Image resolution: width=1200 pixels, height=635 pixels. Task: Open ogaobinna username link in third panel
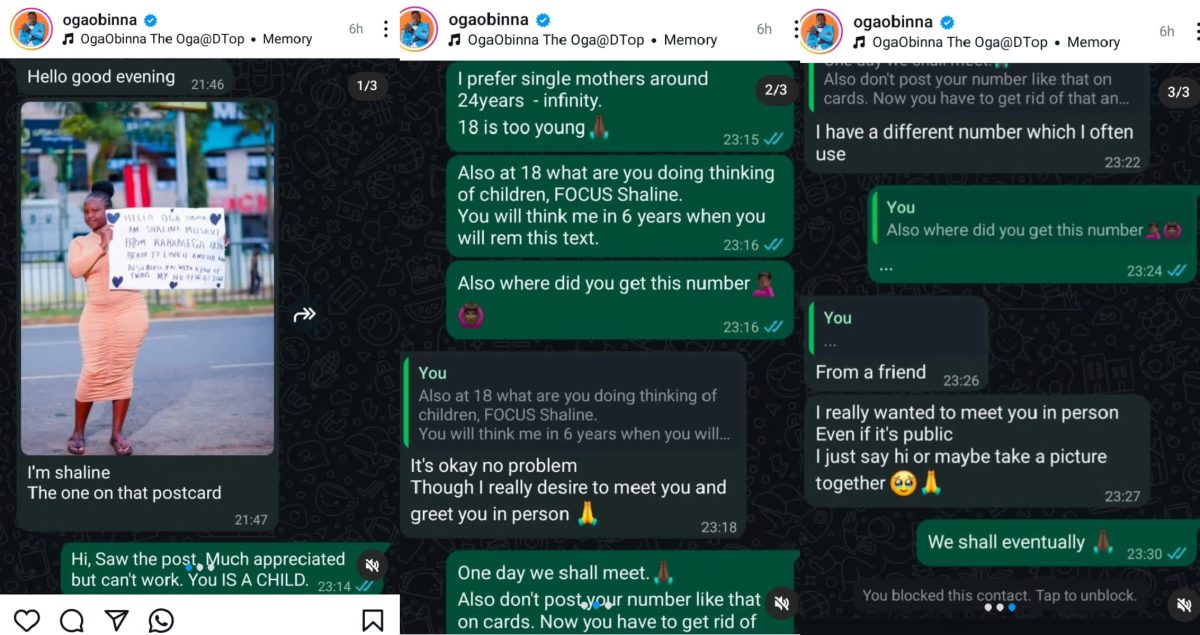(892, 21)
